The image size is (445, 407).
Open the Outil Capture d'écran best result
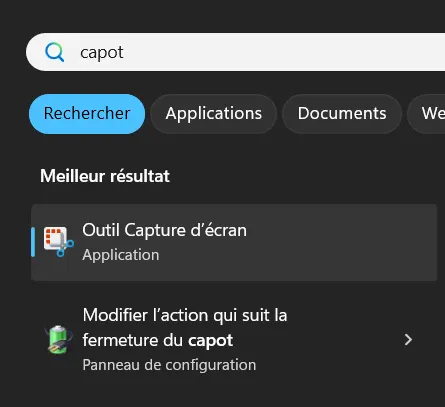click(x=234, y=242)
